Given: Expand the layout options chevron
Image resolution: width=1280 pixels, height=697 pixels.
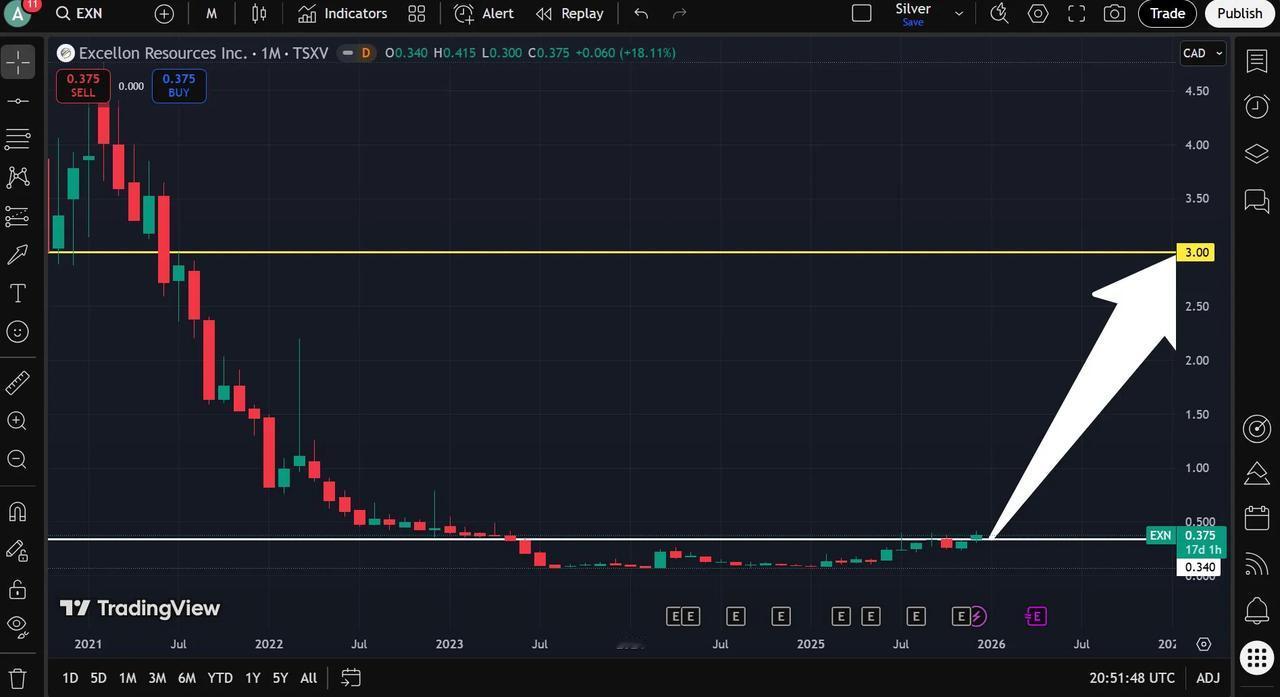Looking at the screenshot, I should (959, 13).
